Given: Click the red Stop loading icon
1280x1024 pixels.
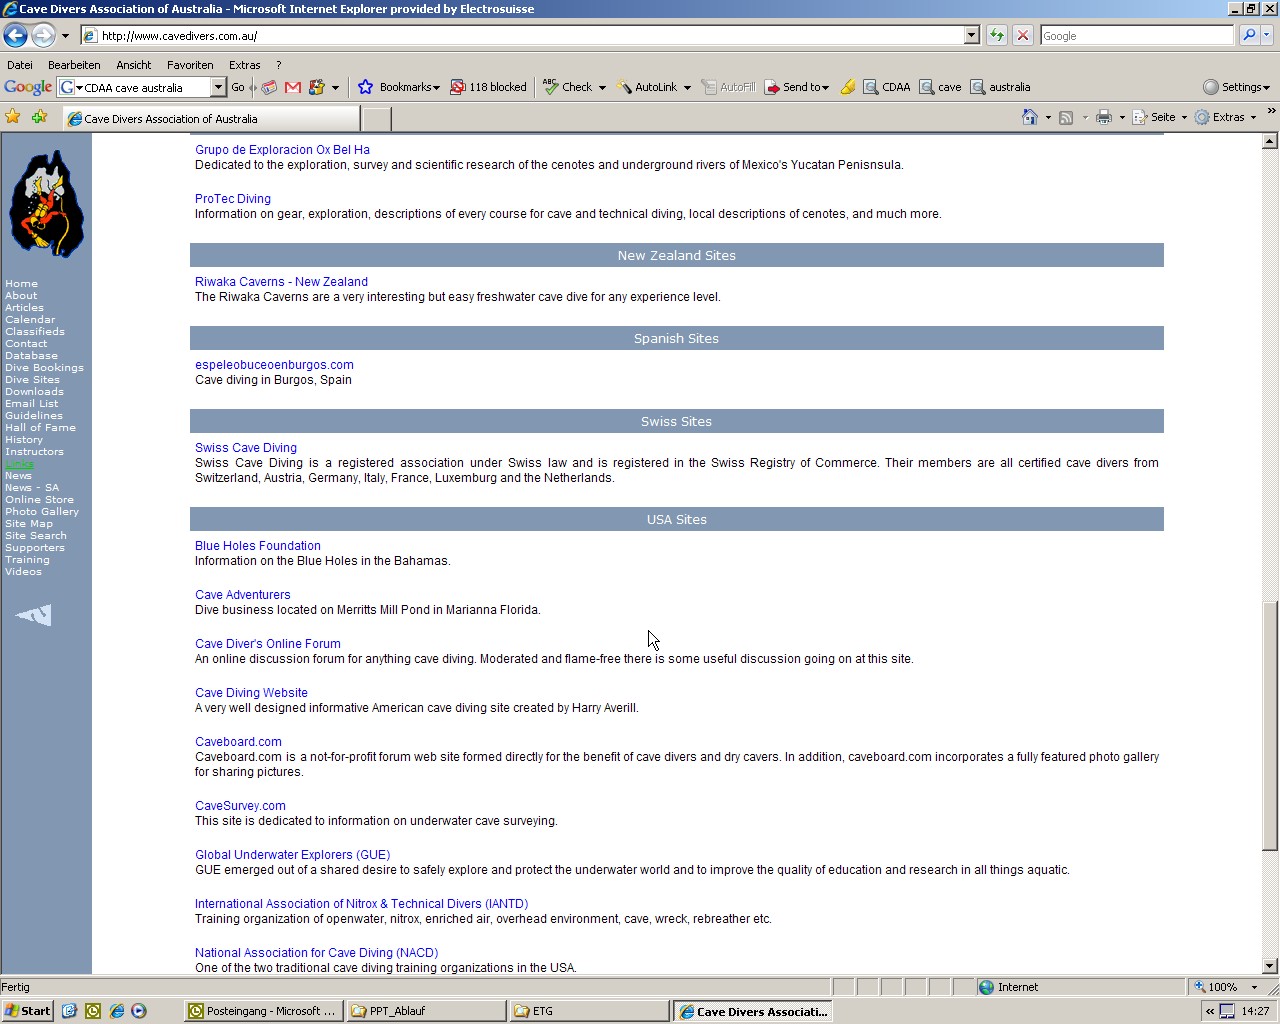Looking at the screenshot, I should 1023,35.
